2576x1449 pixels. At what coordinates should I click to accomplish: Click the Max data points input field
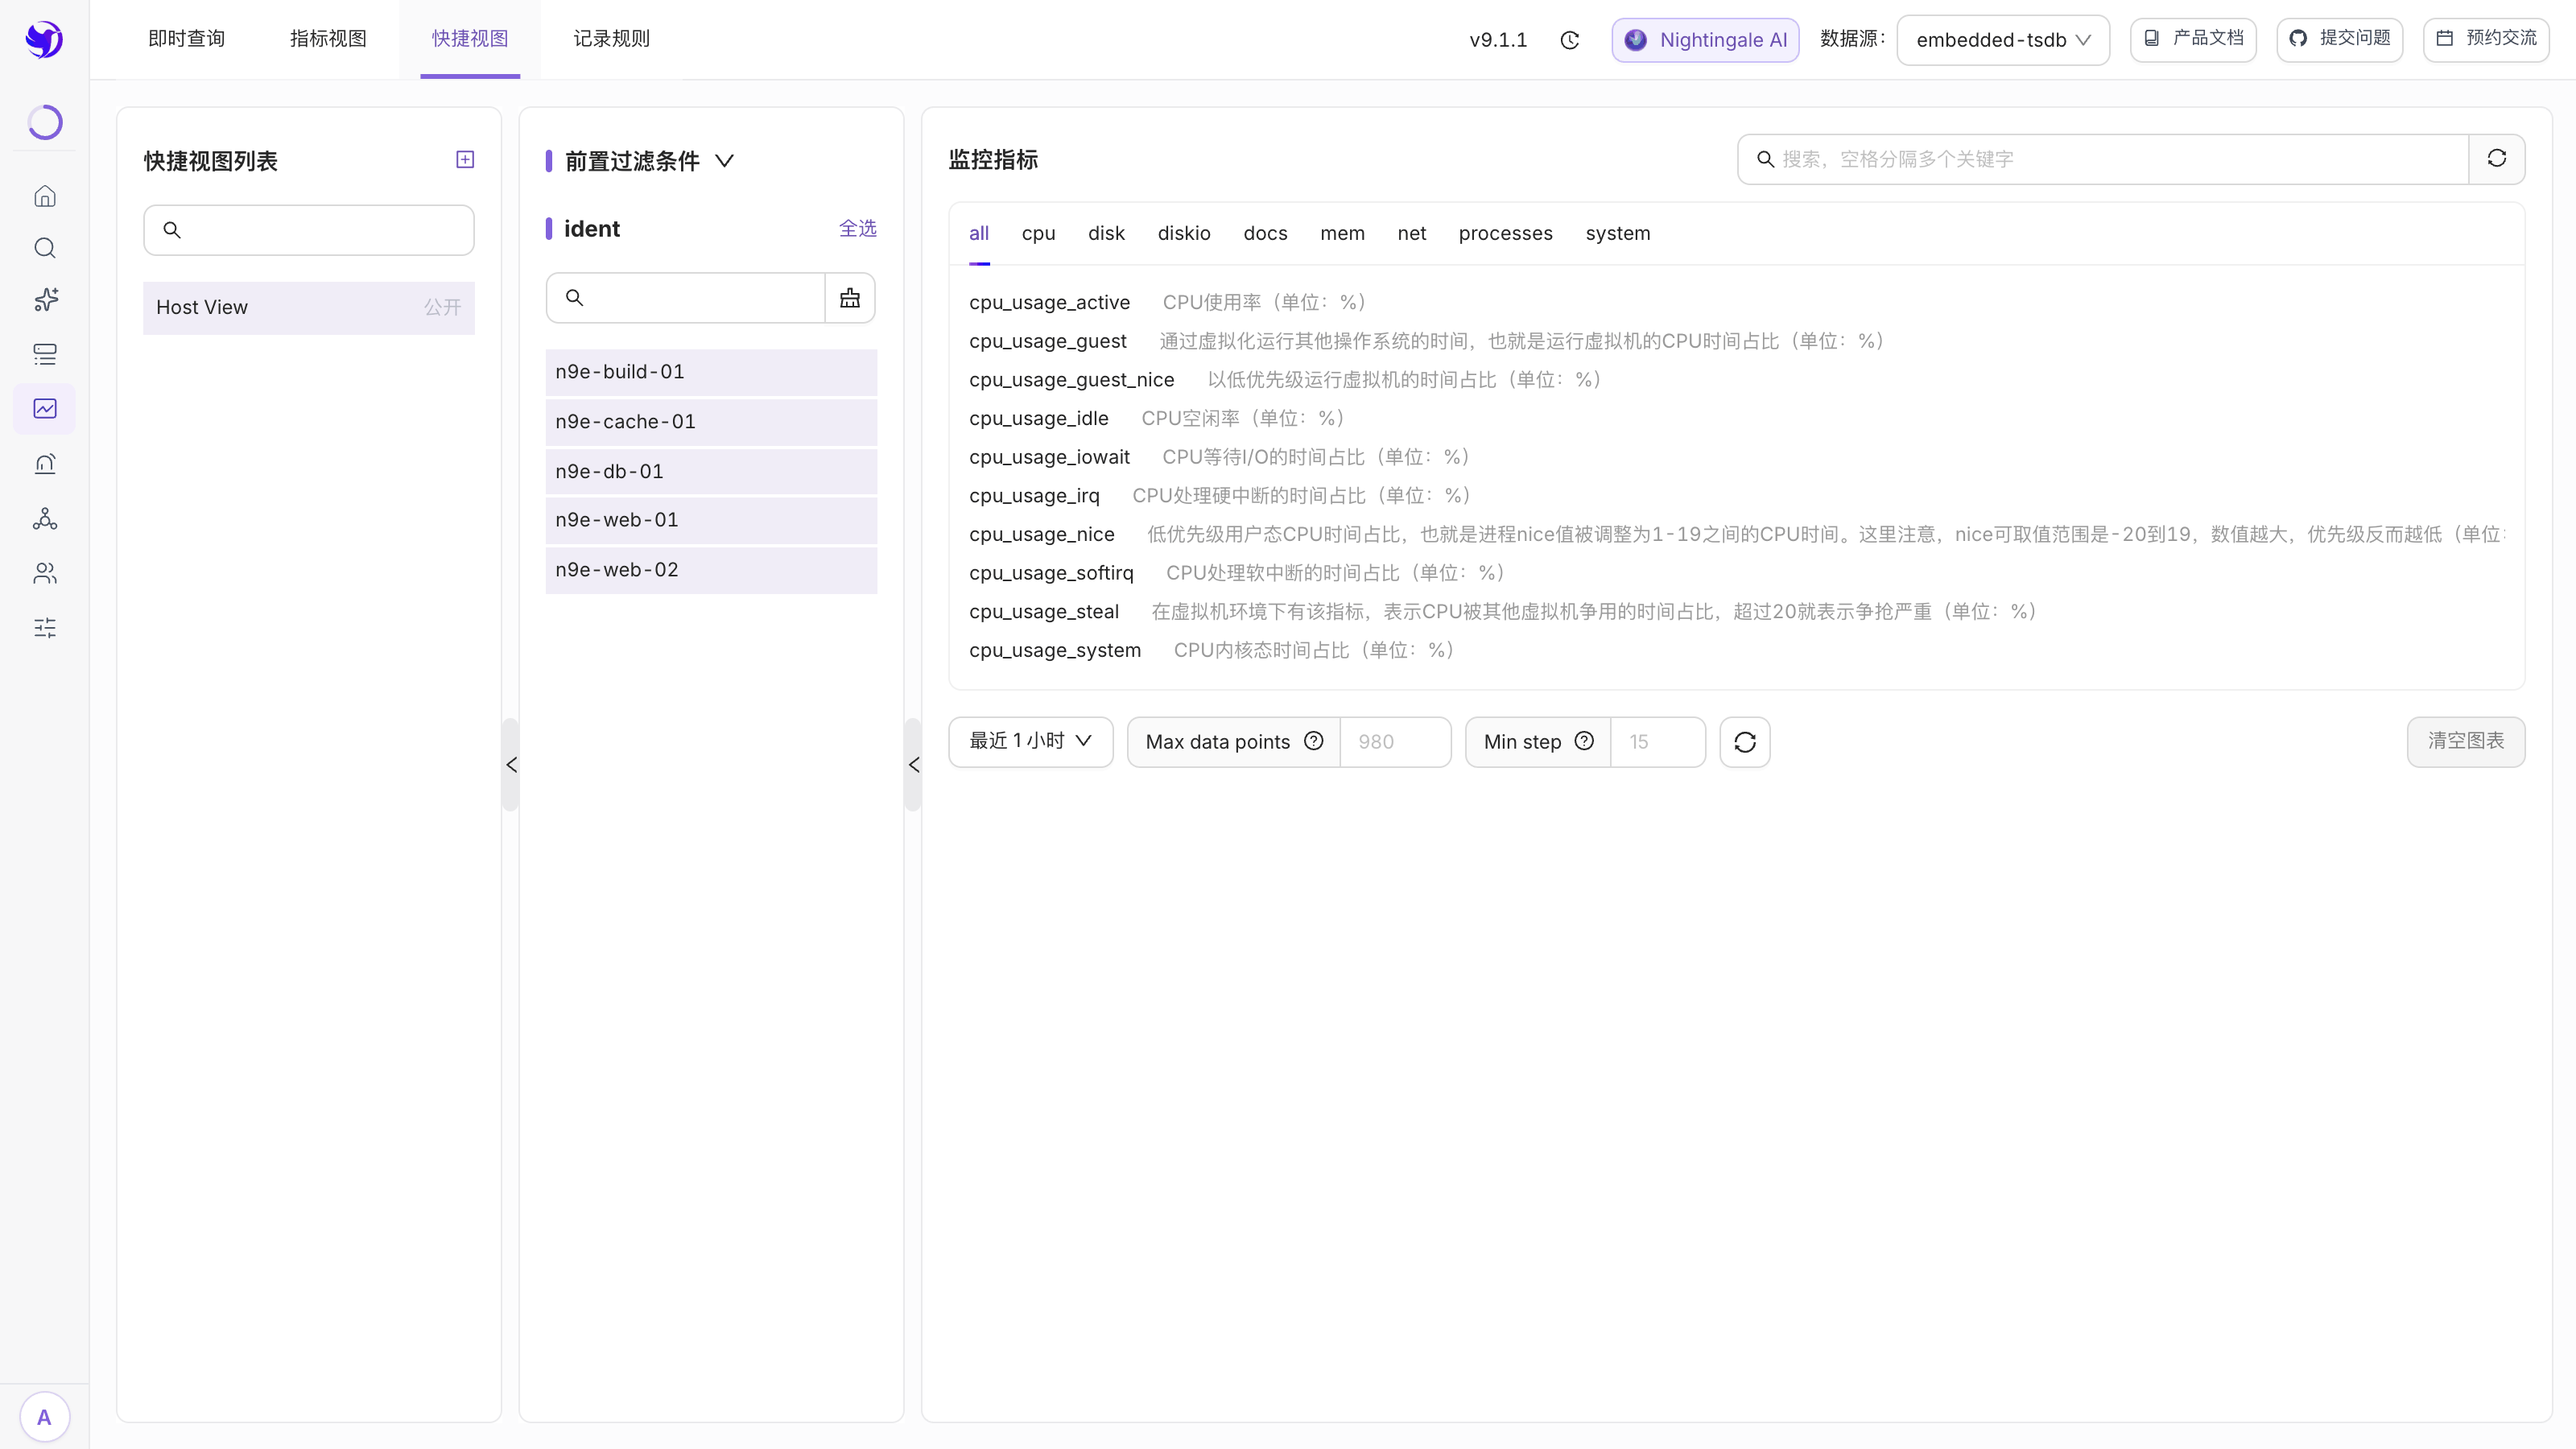[x=1394, y=742]
